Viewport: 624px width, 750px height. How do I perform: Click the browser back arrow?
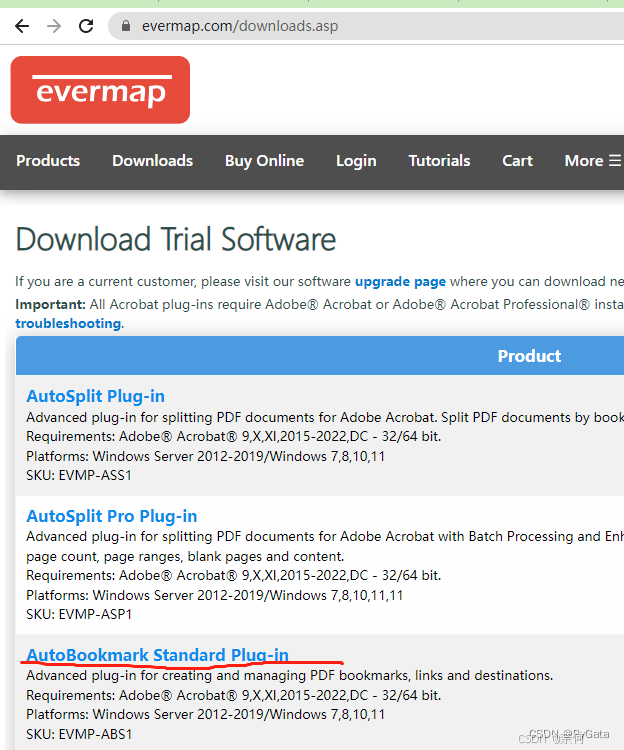click(x=22, y=26)
